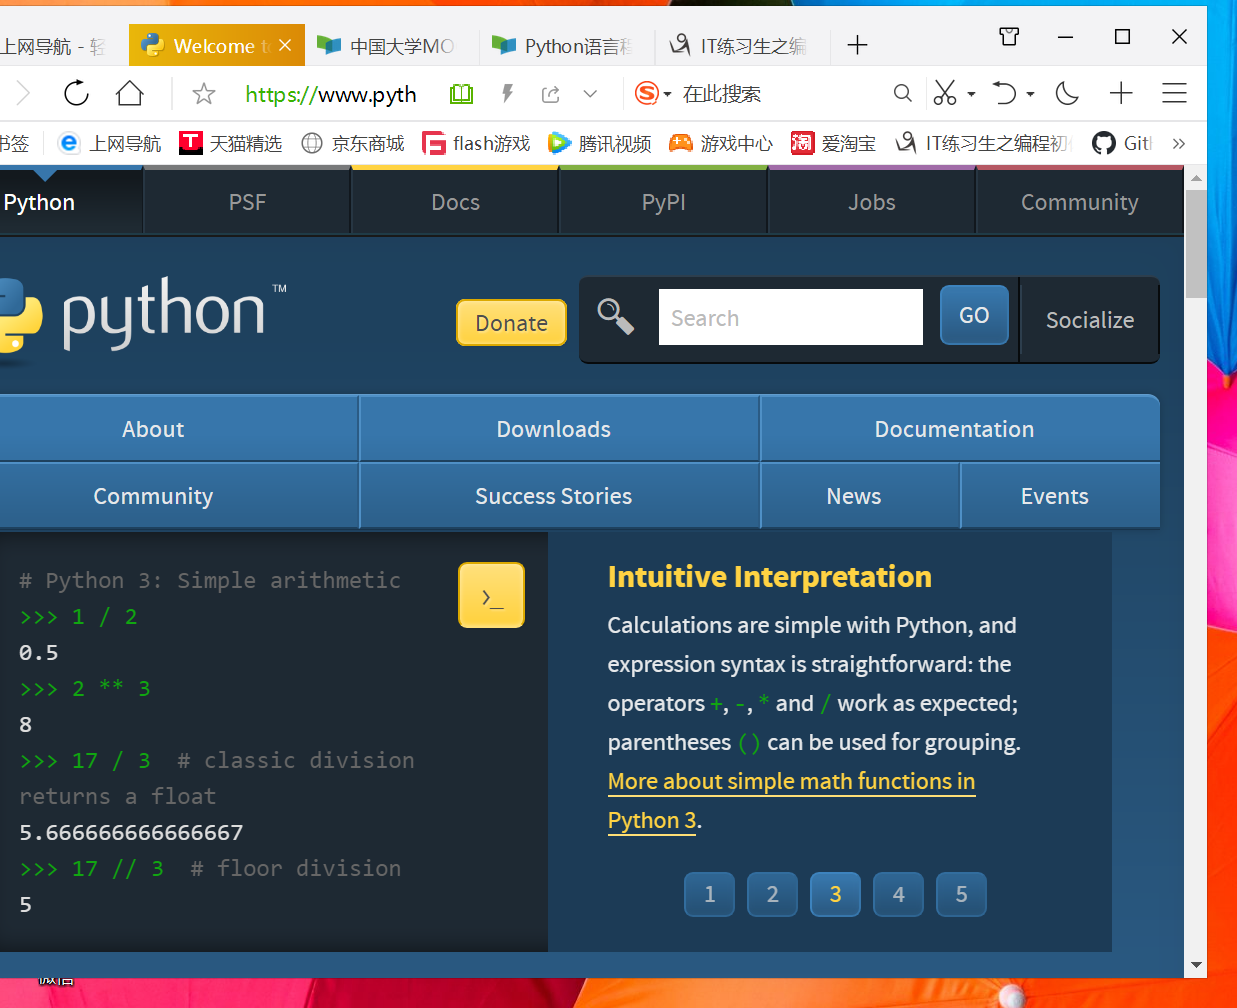Open the scissors screenshot tool
Viewport: 1237px width, 1008px height.
pyautogui.click(x=944, y=94)
